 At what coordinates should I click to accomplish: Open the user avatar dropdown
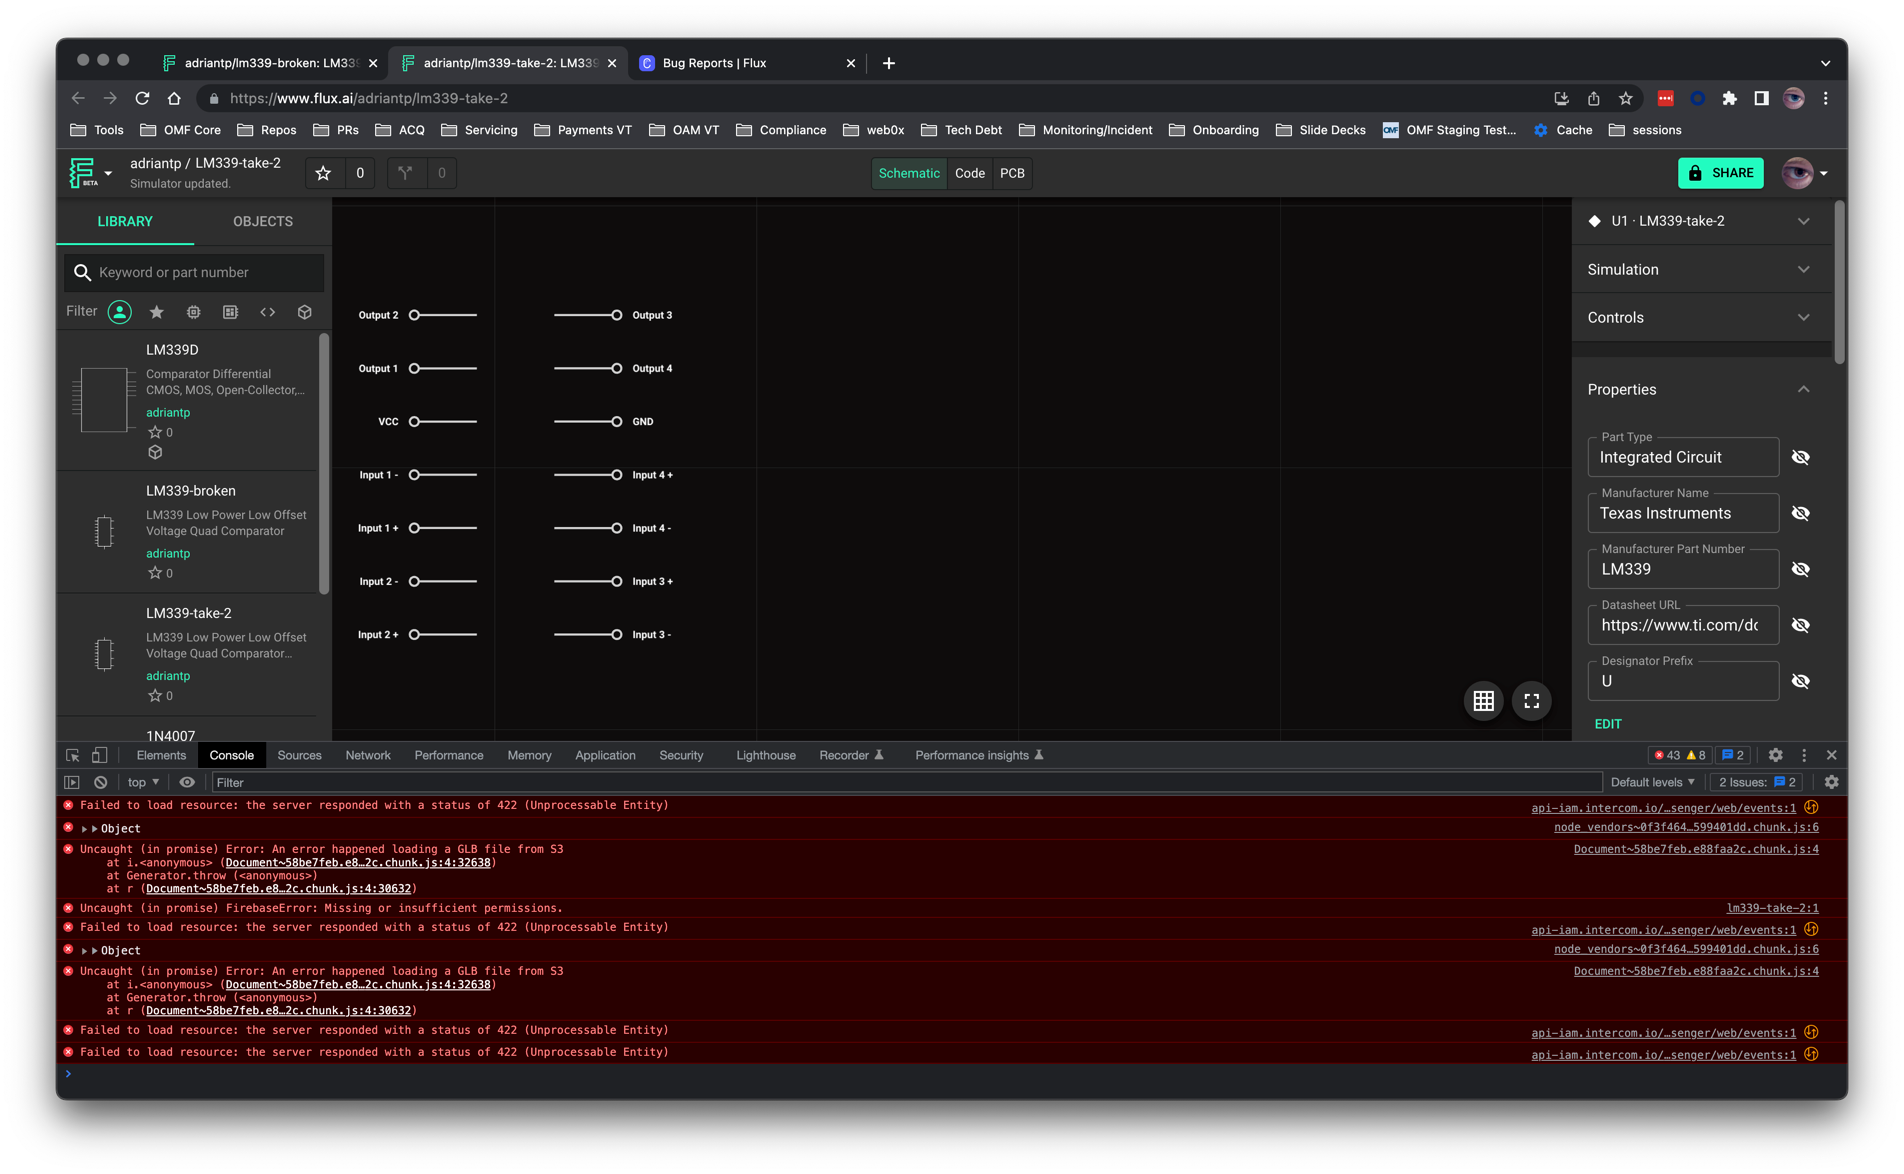pos(1805,173)
